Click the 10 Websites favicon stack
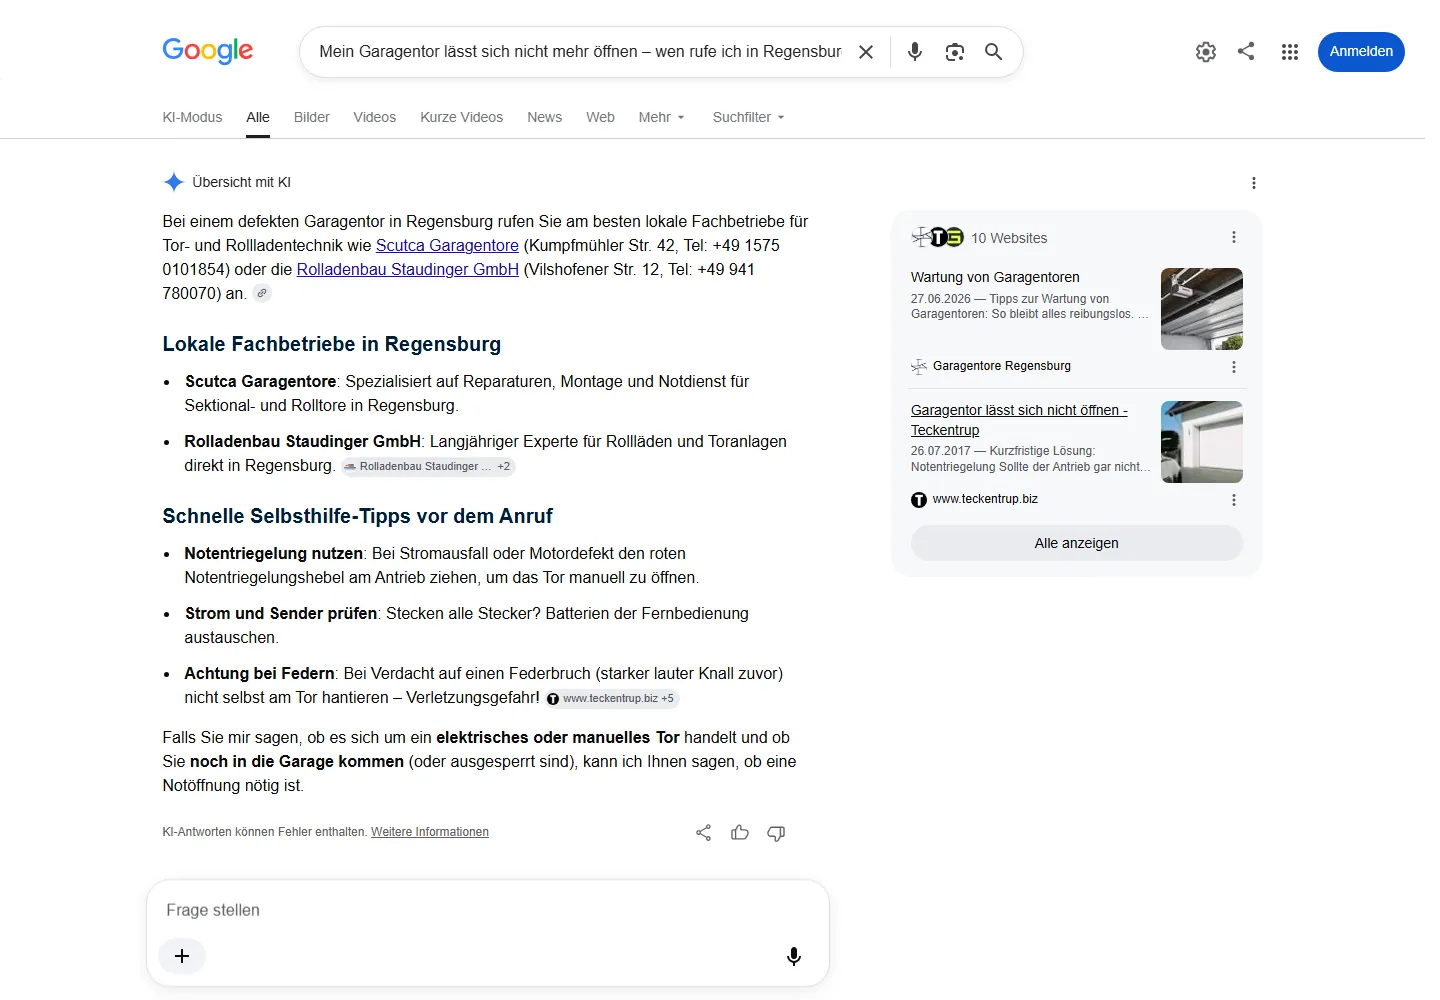Image resolution: width=1440 pixels, height=1000 pixels. tap(937, 237)
